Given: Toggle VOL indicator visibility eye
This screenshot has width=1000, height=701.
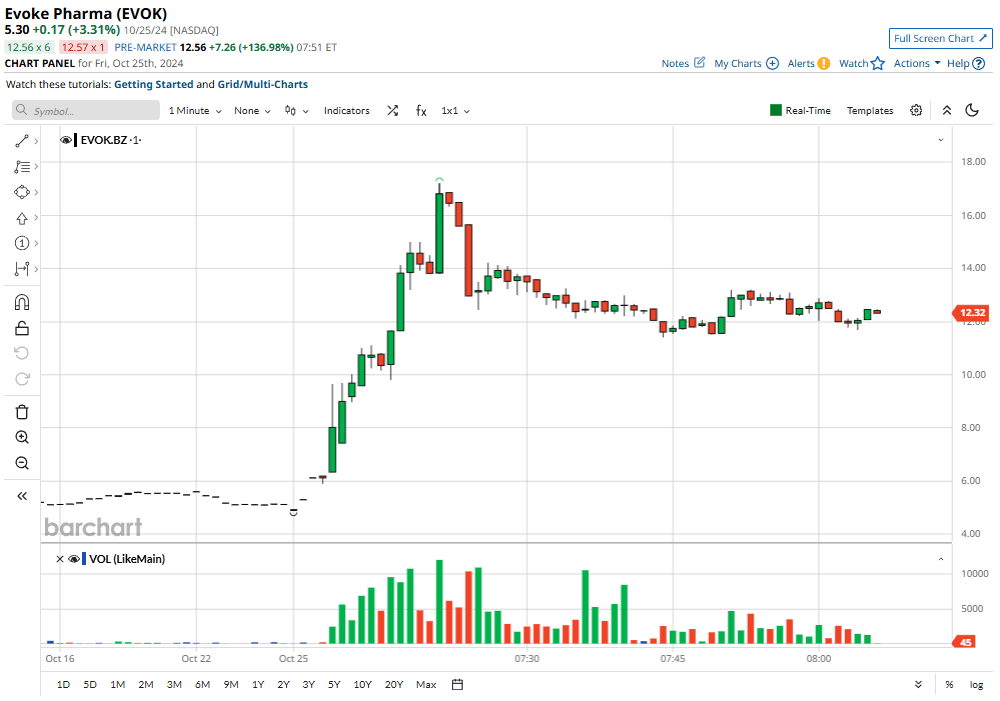Looking at the screenshot, I should pyautogui.click(x=74, y=559).
